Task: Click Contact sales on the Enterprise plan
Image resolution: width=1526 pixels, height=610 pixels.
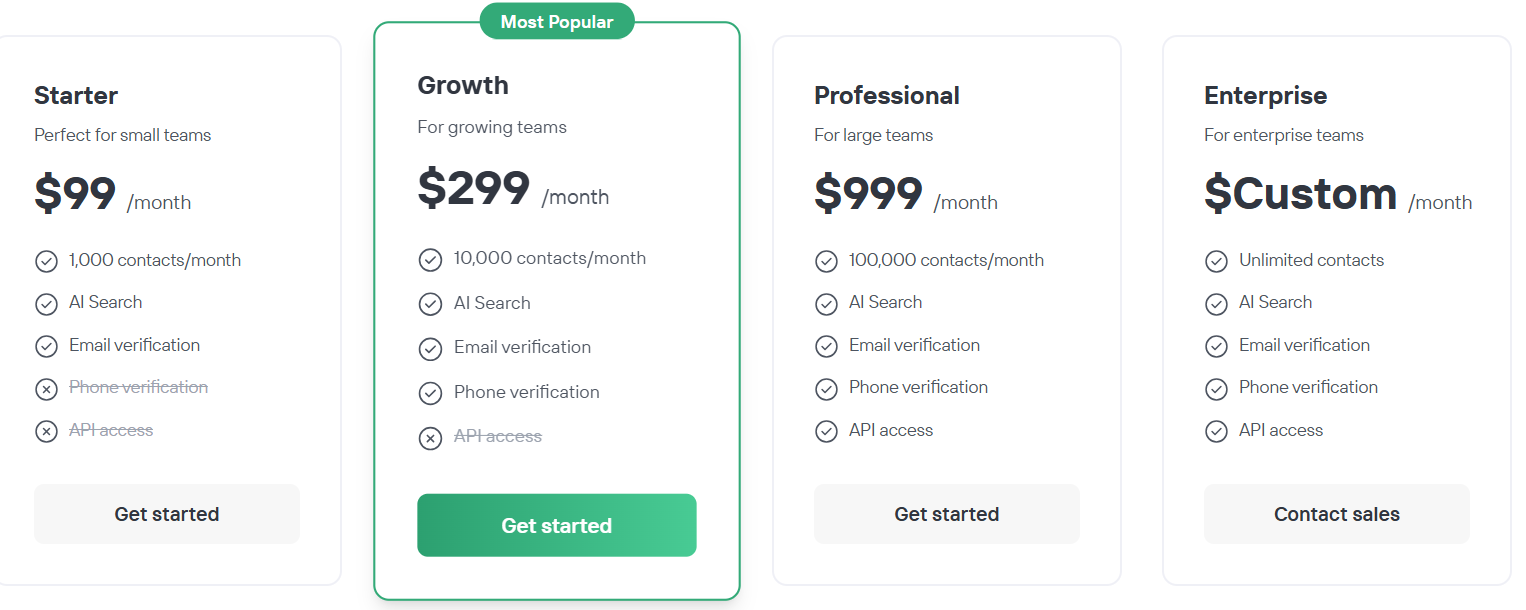Action: click(x=1336, y=513)
